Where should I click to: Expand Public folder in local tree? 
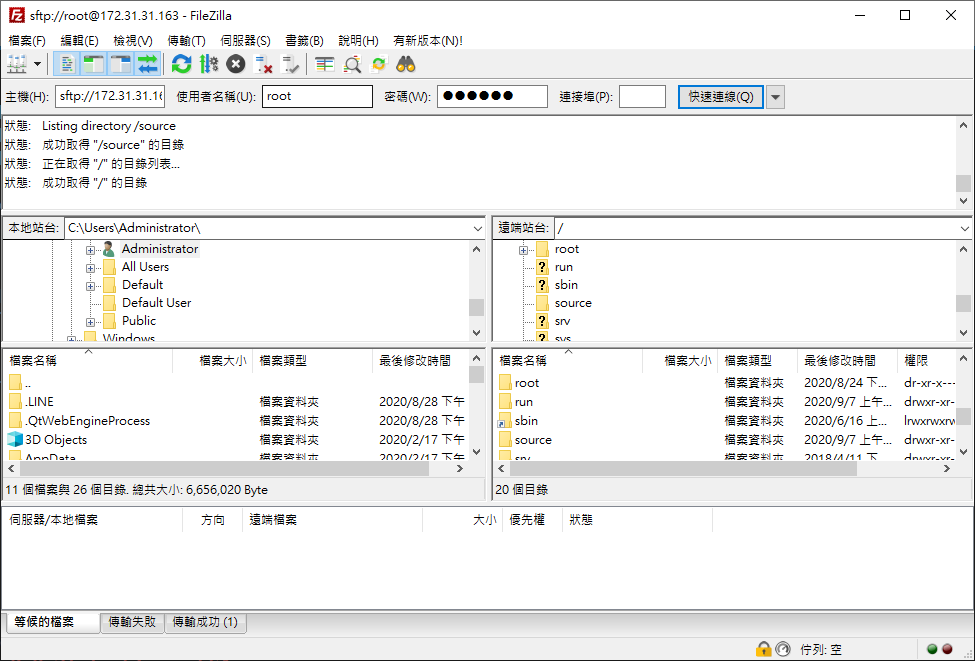90,322
